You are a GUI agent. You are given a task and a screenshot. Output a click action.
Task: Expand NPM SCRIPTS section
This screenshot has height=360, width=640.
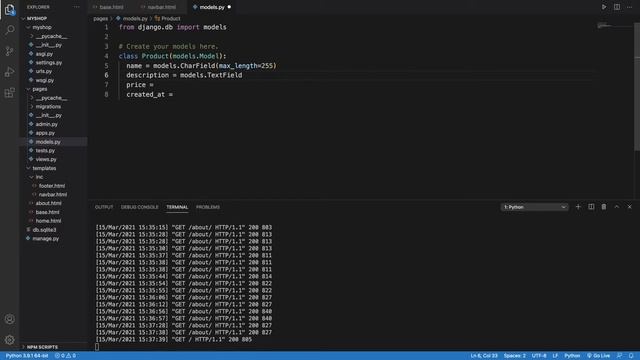pos(42,347)
